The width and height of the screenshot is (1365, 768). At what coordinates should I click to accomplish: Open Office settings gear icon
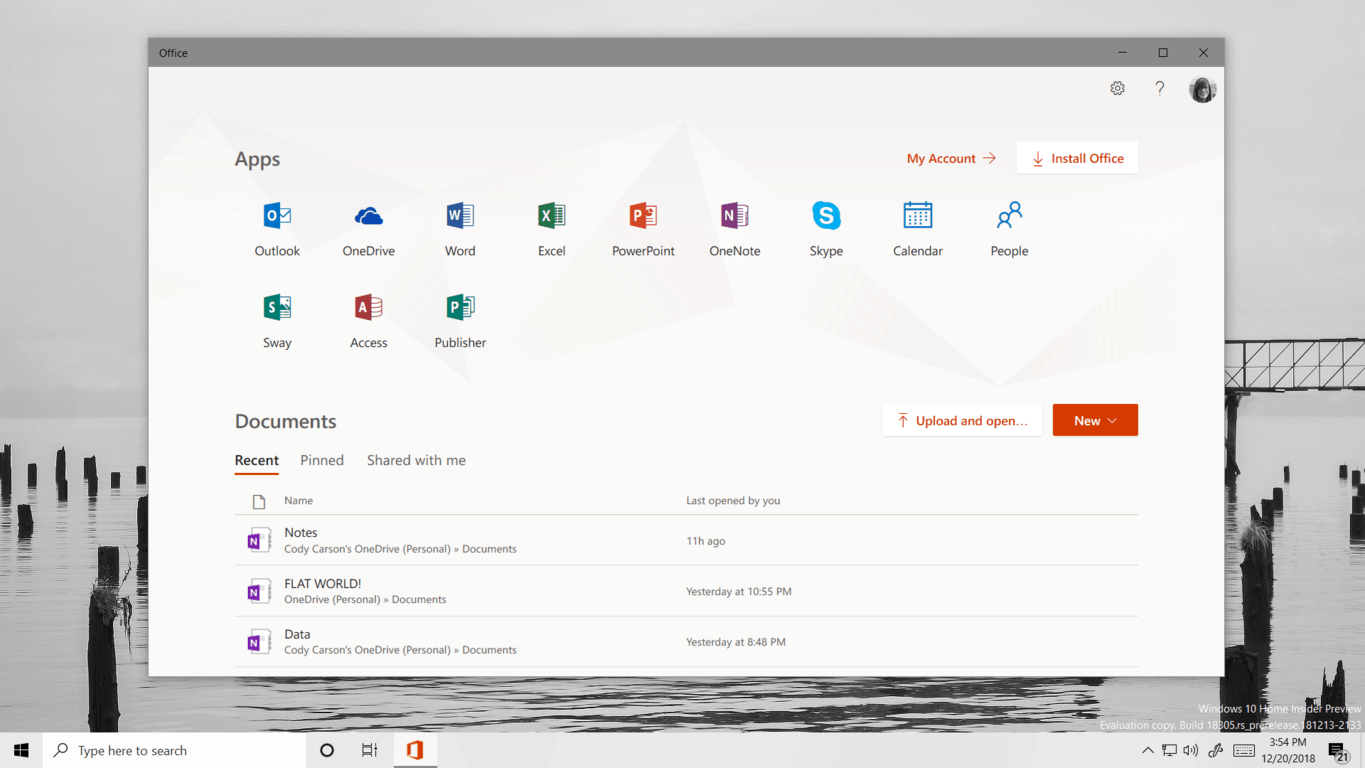click(1118, 88)
